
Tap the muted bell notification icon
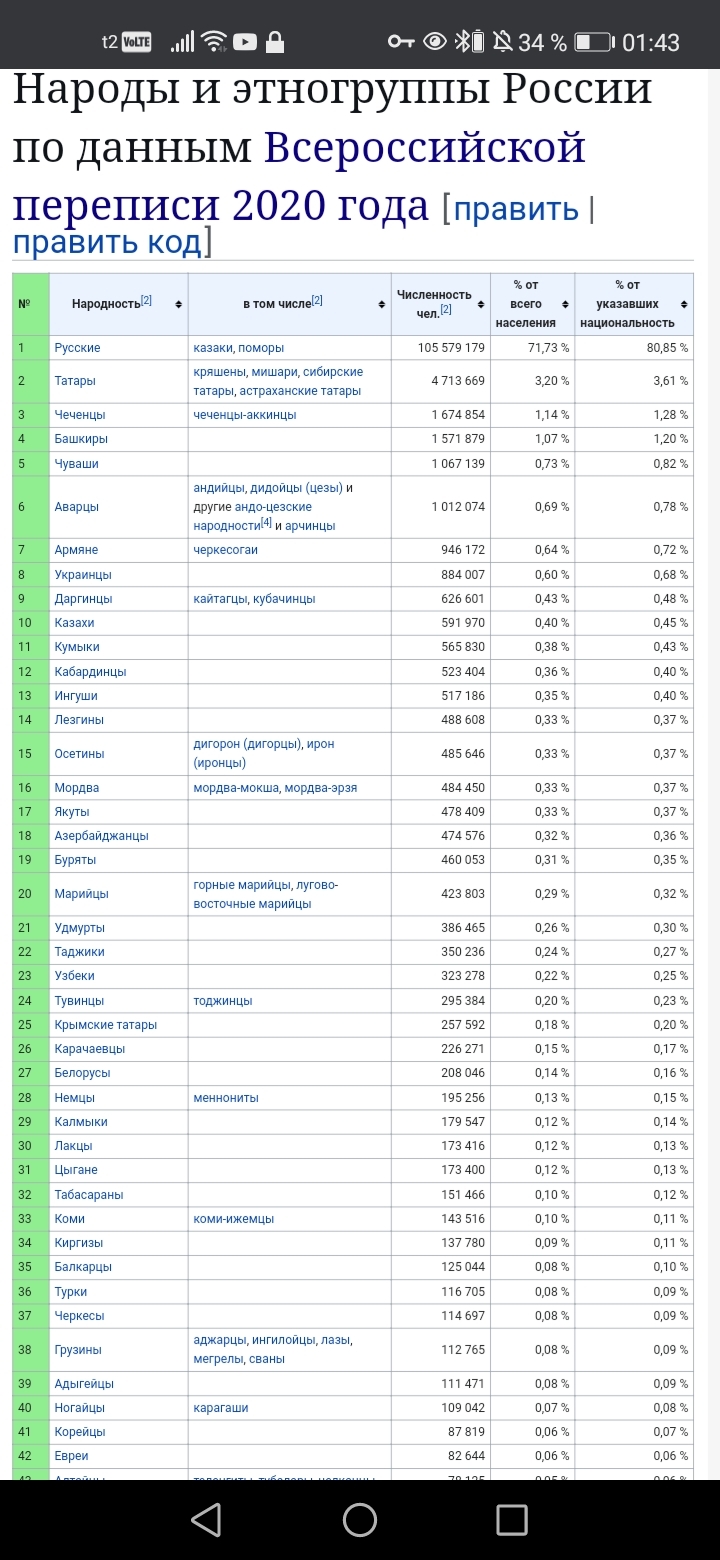click(502, 42)
